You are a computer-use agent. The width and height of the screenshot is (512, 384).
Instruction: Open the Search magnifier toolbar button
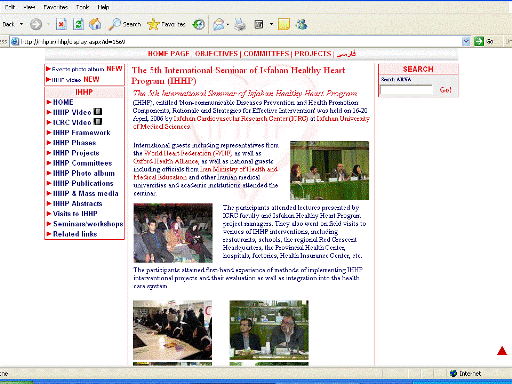tap(125, 24)
